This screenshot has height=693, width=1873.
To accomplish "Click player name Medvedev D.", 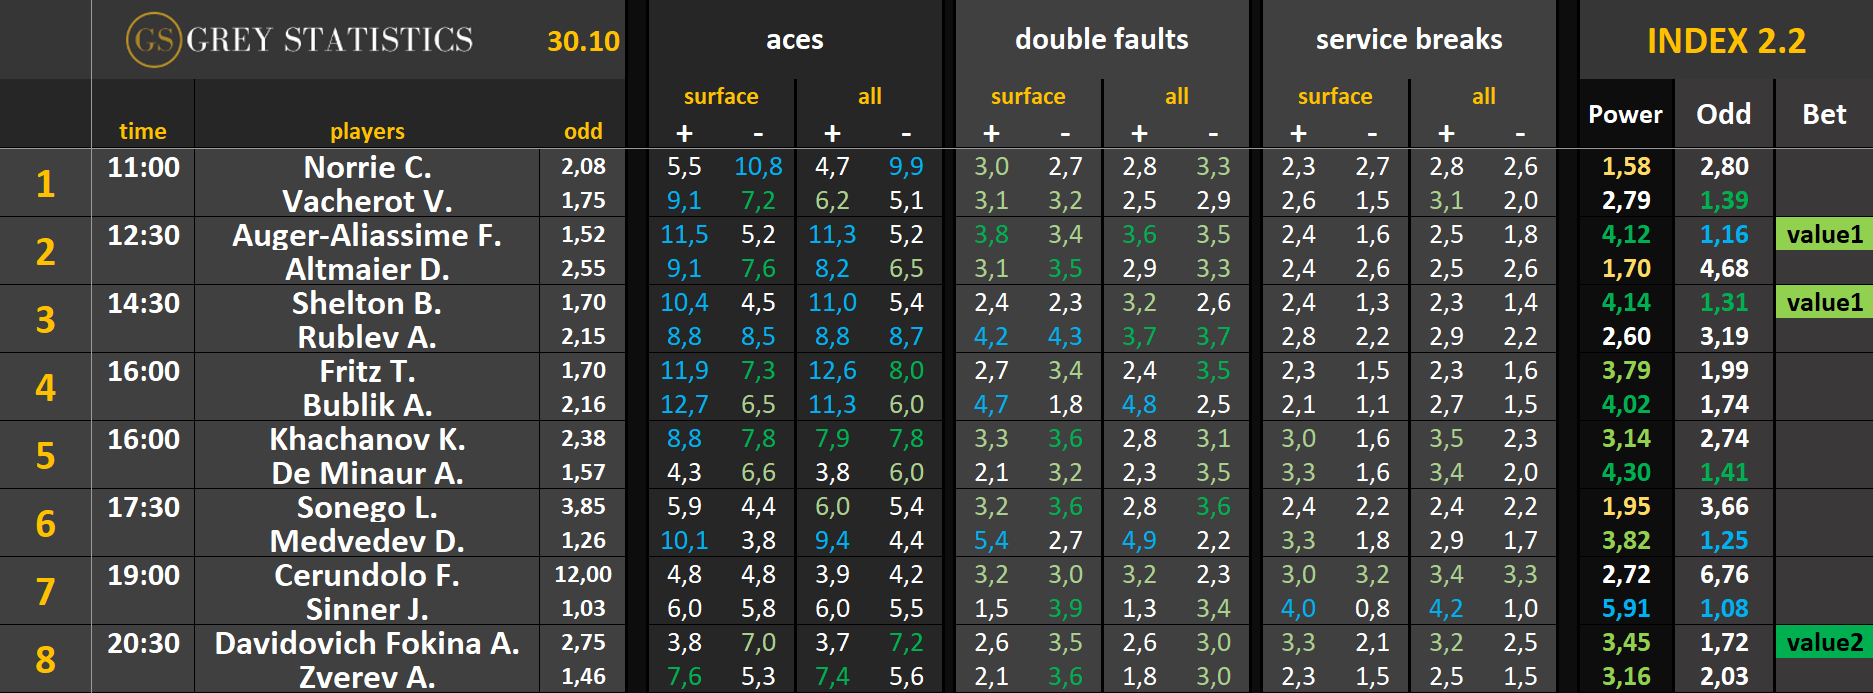I will 367,541.
